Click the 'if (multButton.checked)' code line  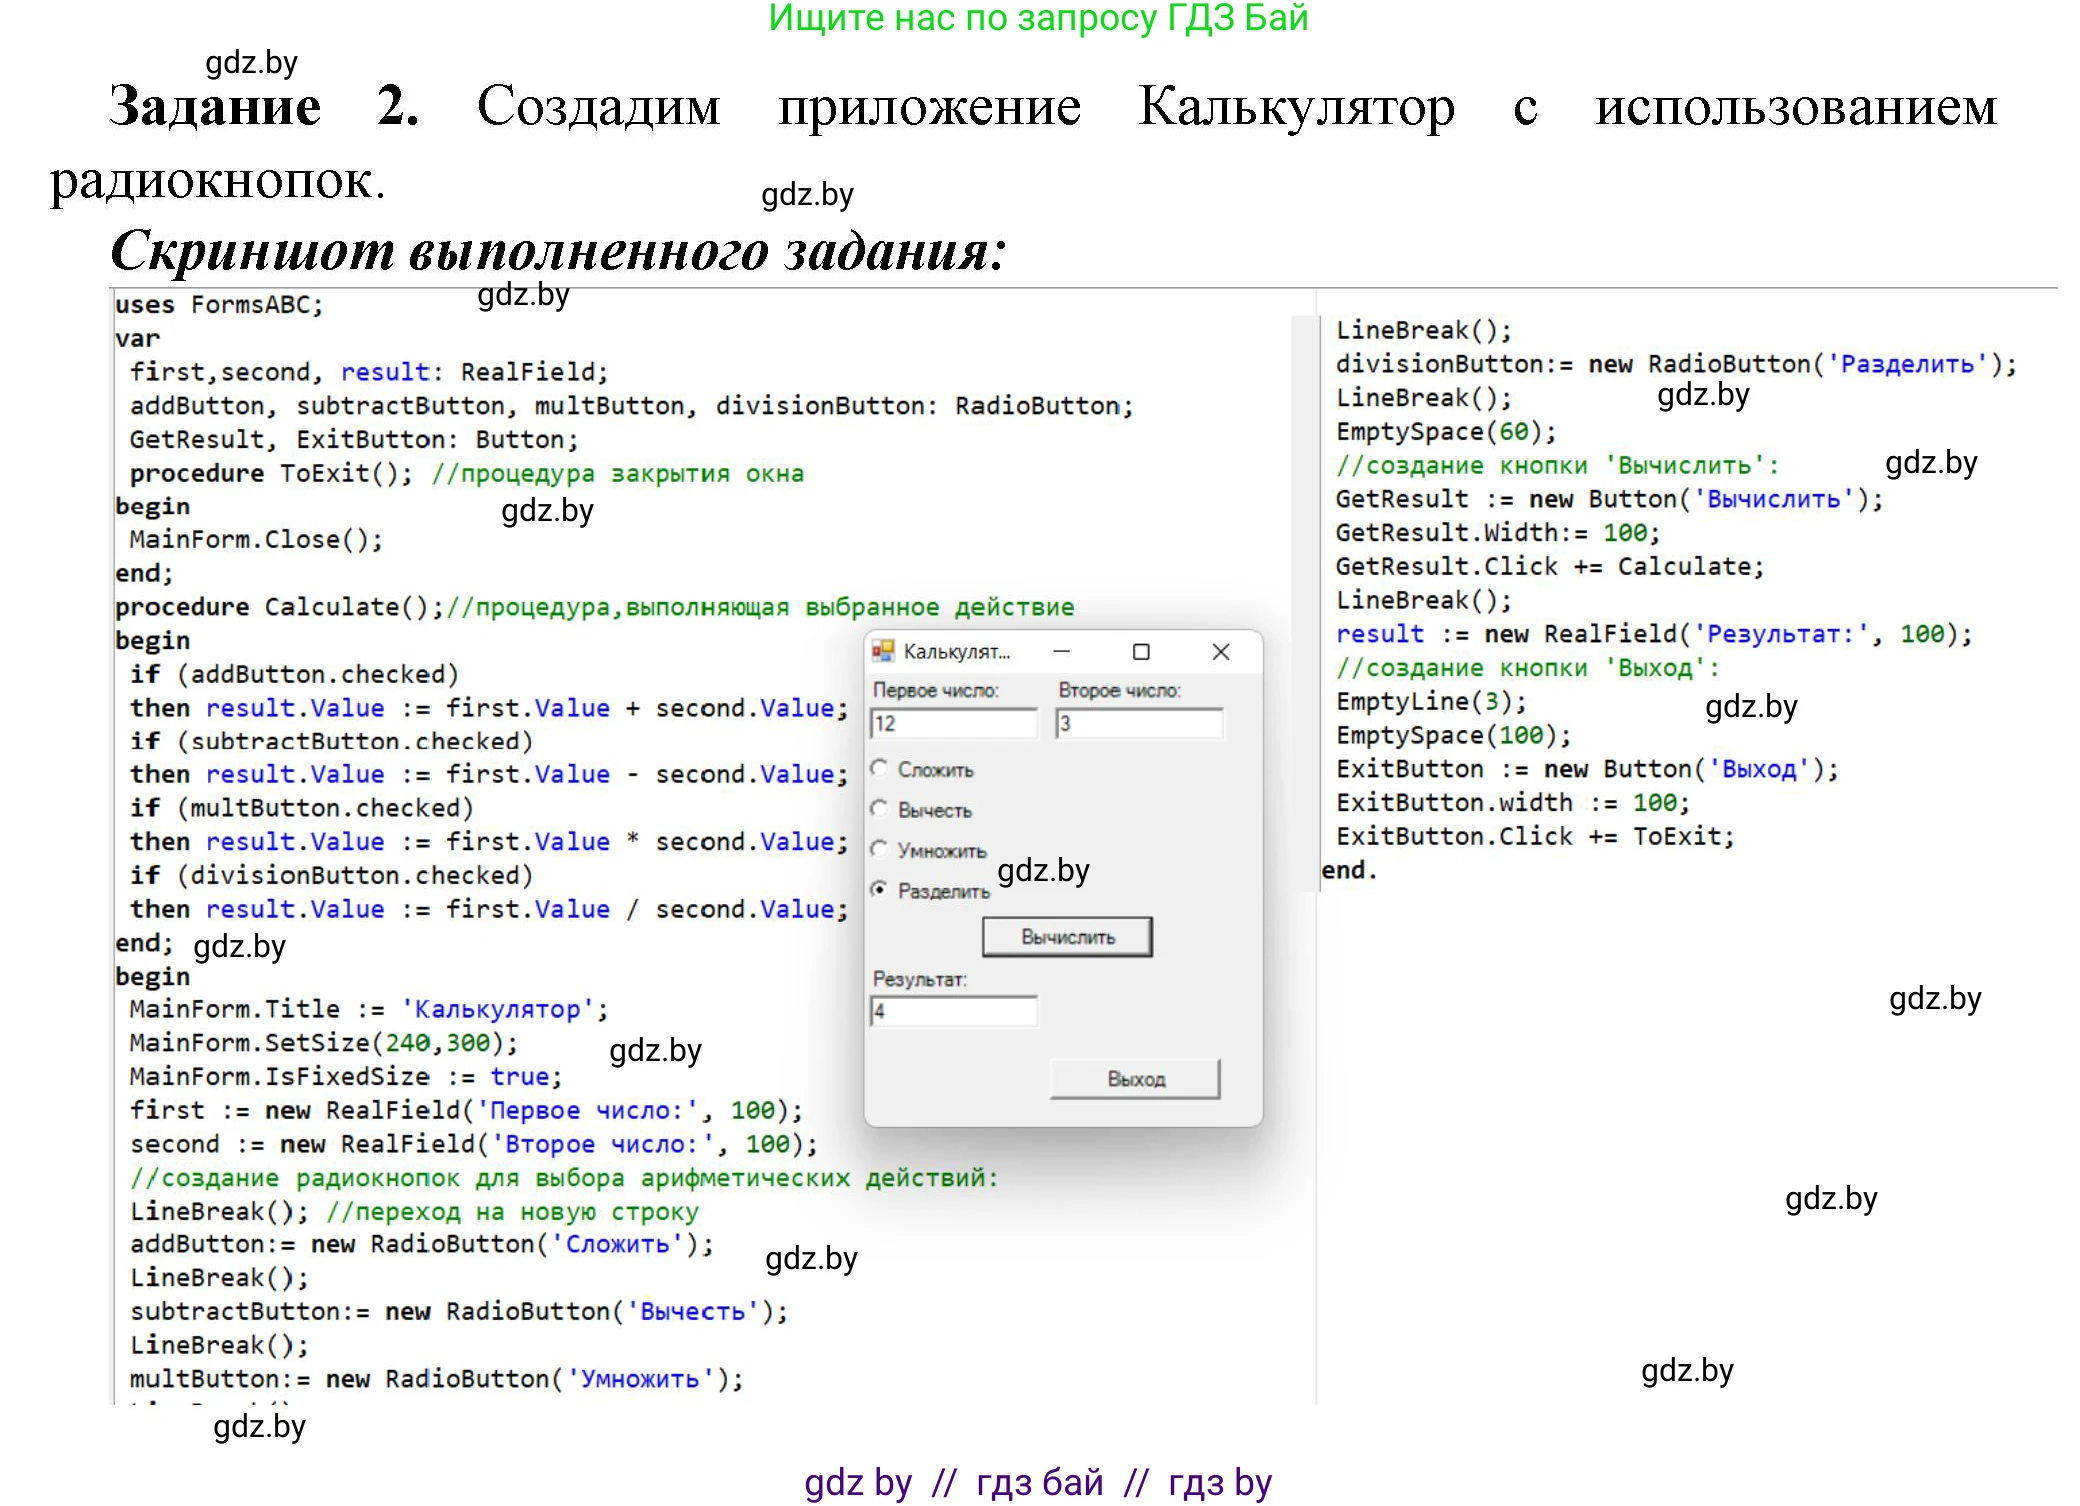[x=301, y=808]
